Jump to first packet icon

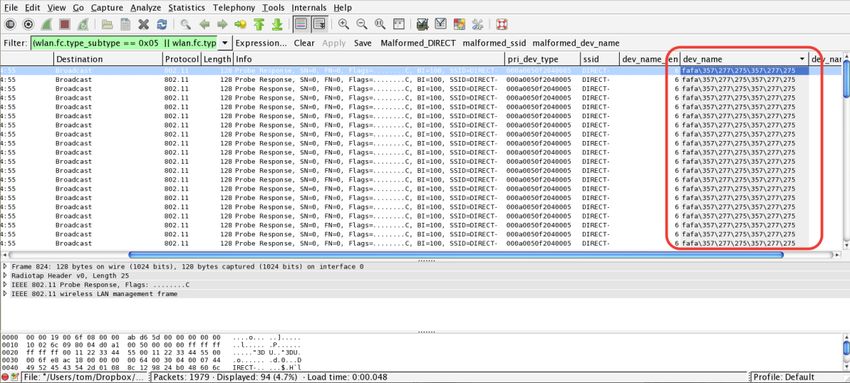[x=259, y=24]
